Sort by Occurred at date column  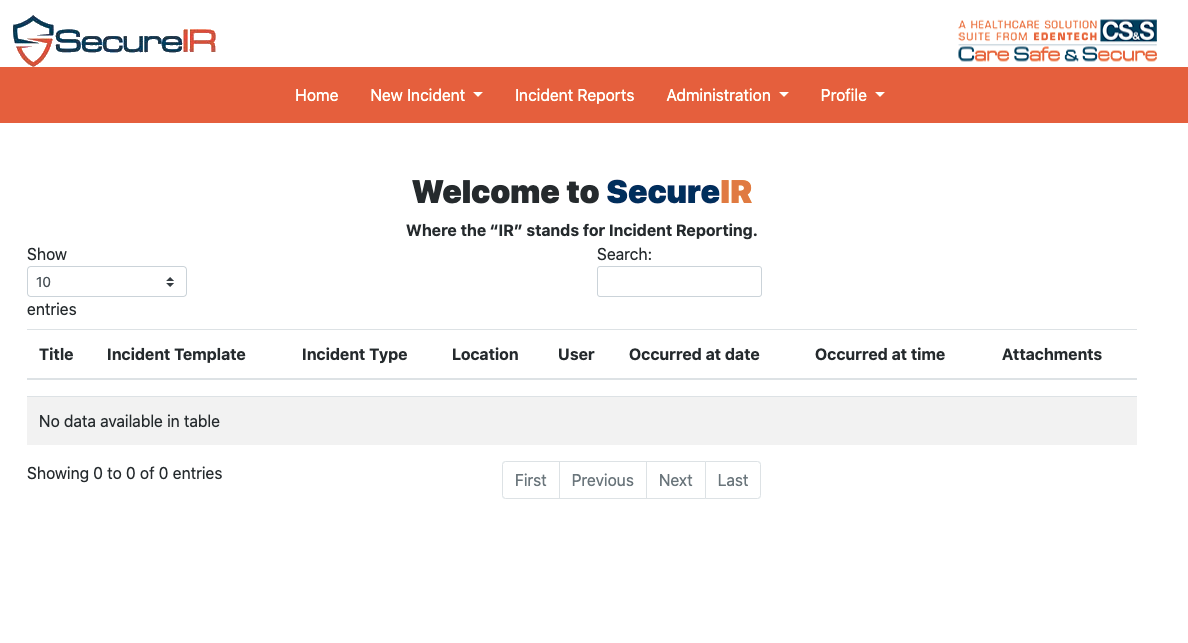[694, 354]
